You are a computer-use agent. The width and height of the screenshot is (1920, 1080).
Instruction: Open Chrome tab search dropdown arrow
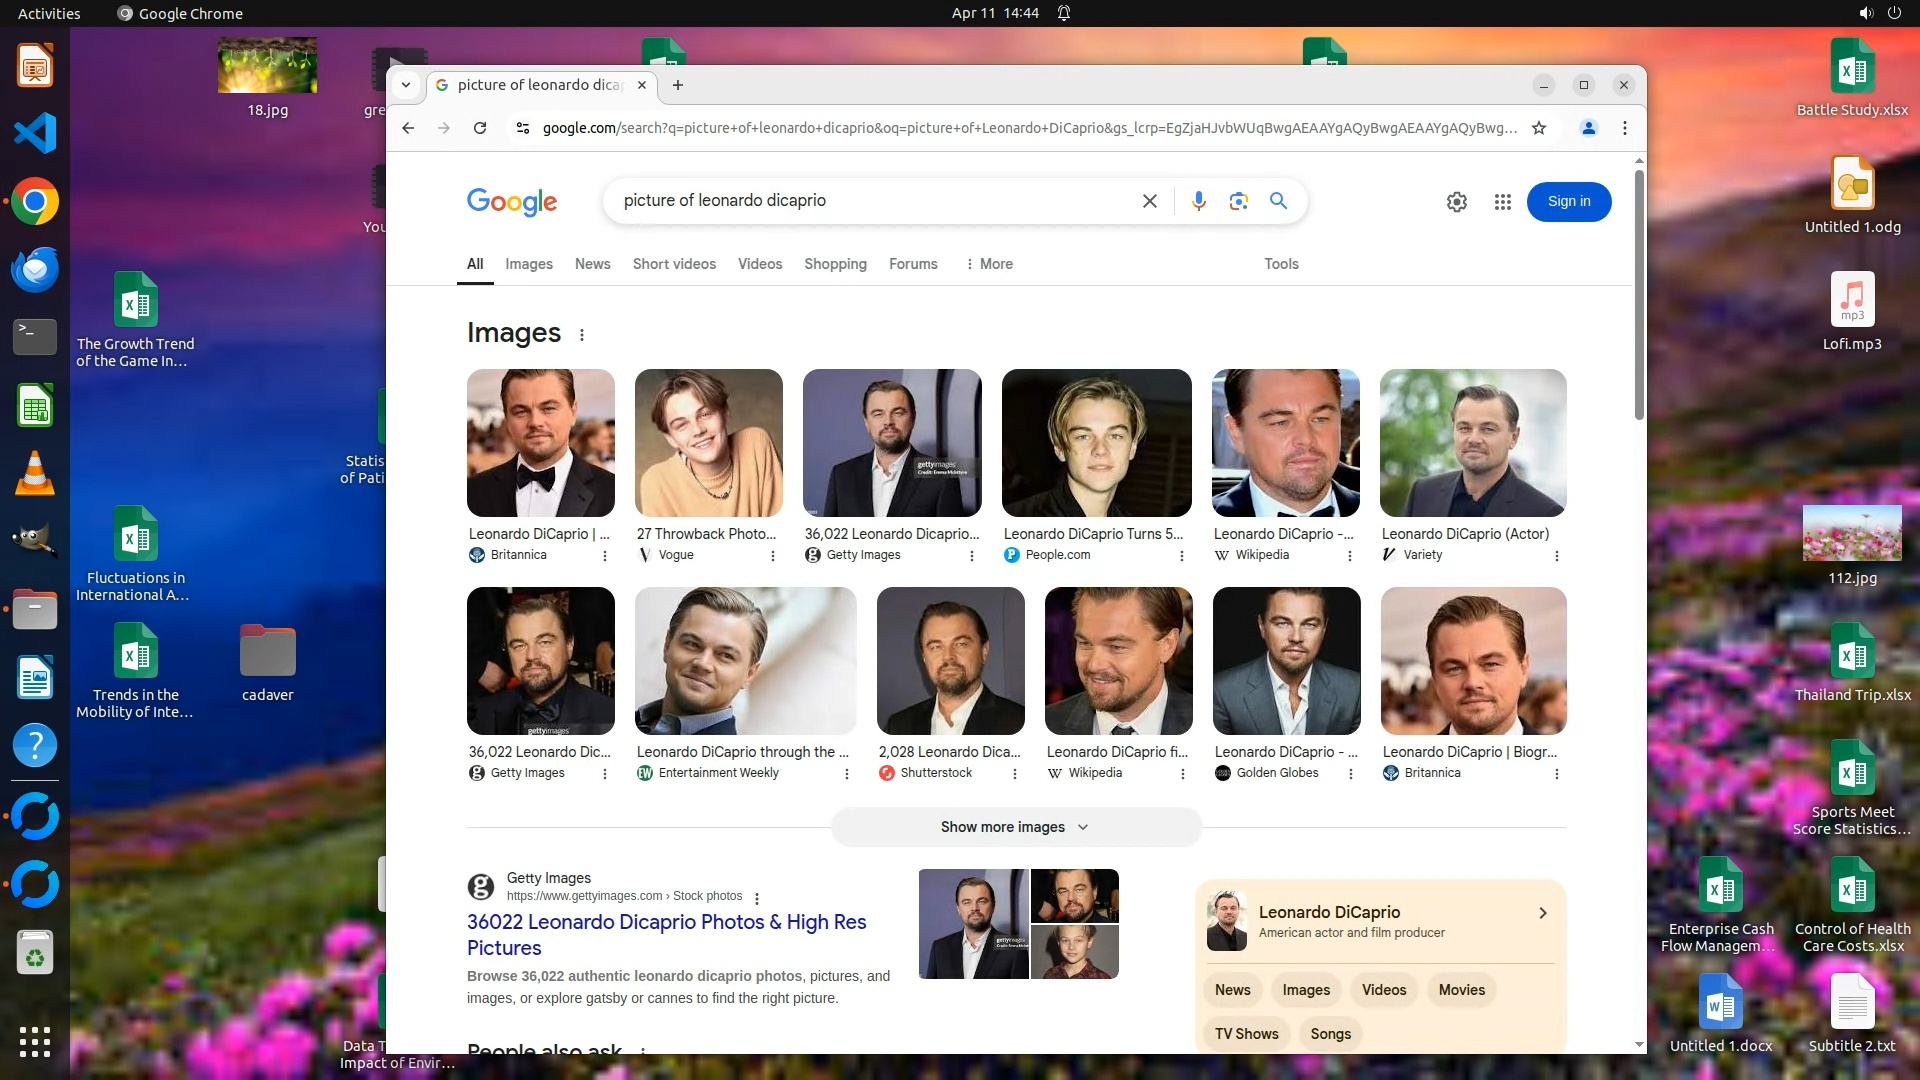coord(406,85)
